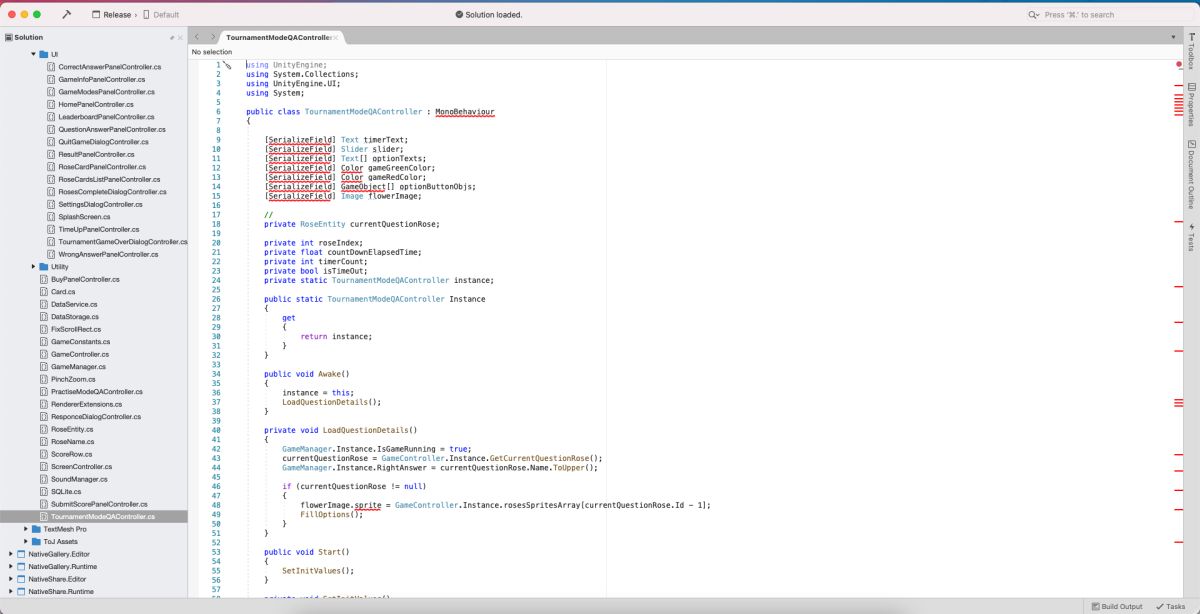The width and height of the screenshot is (1200, 614).
Task: Open the Document Outline side panel
Action: click(1191, 174)
